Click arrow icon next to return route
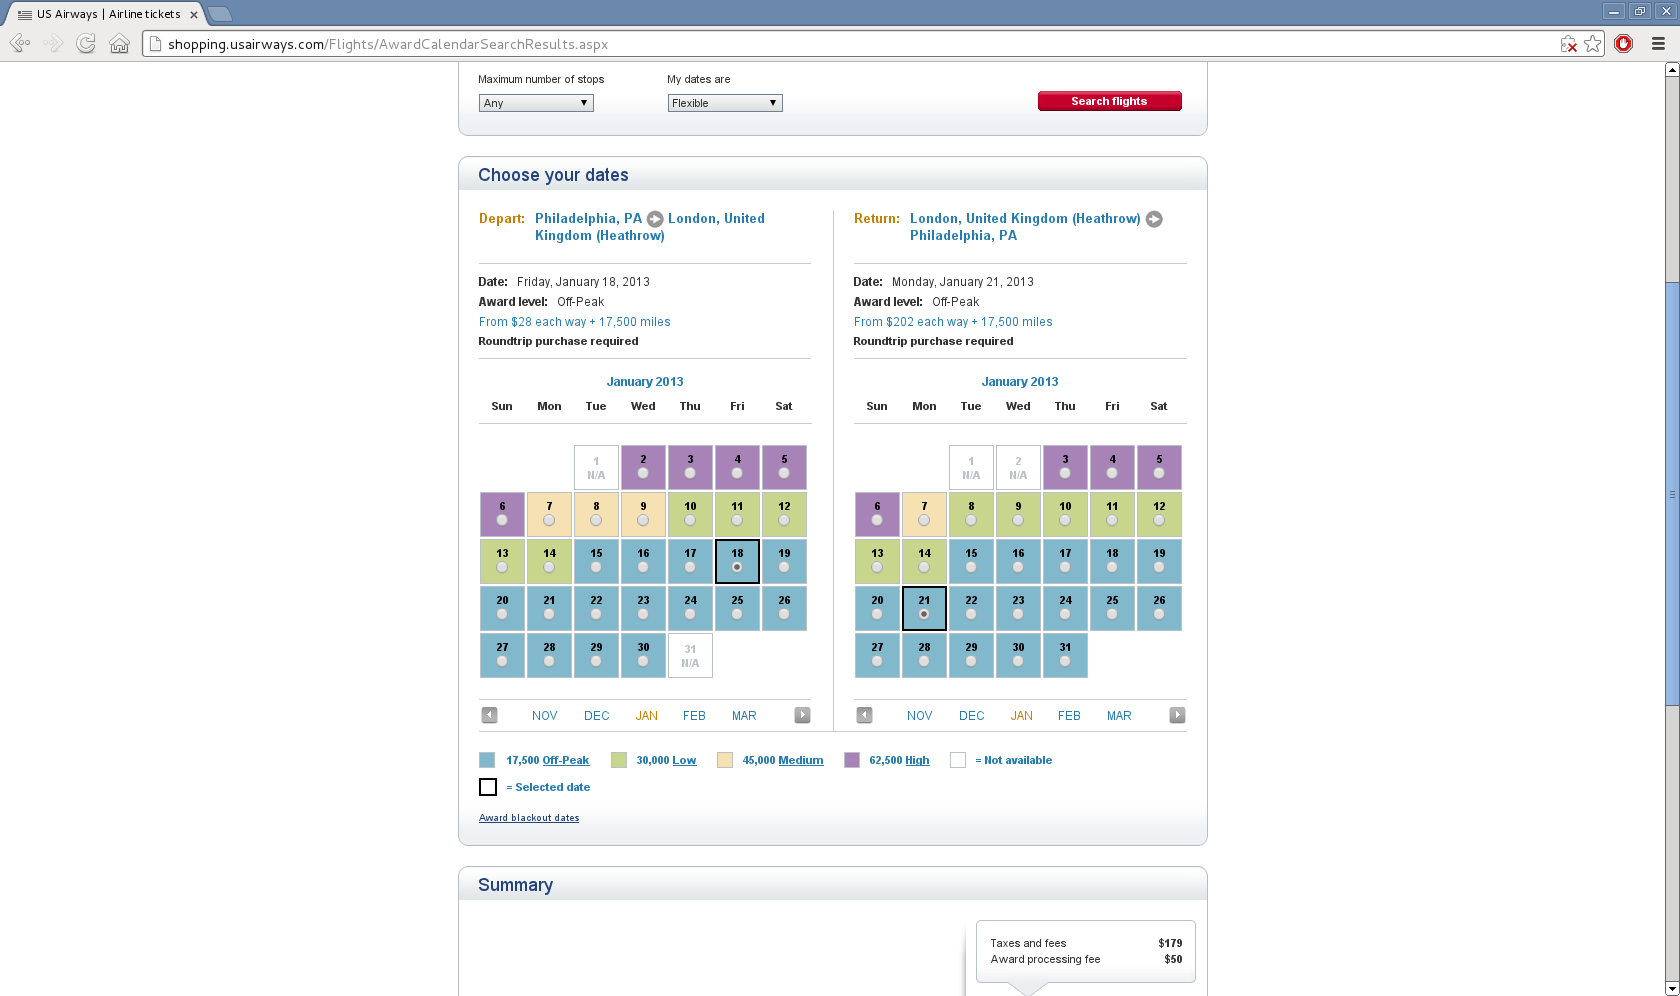 click(x=1154, y=219)
